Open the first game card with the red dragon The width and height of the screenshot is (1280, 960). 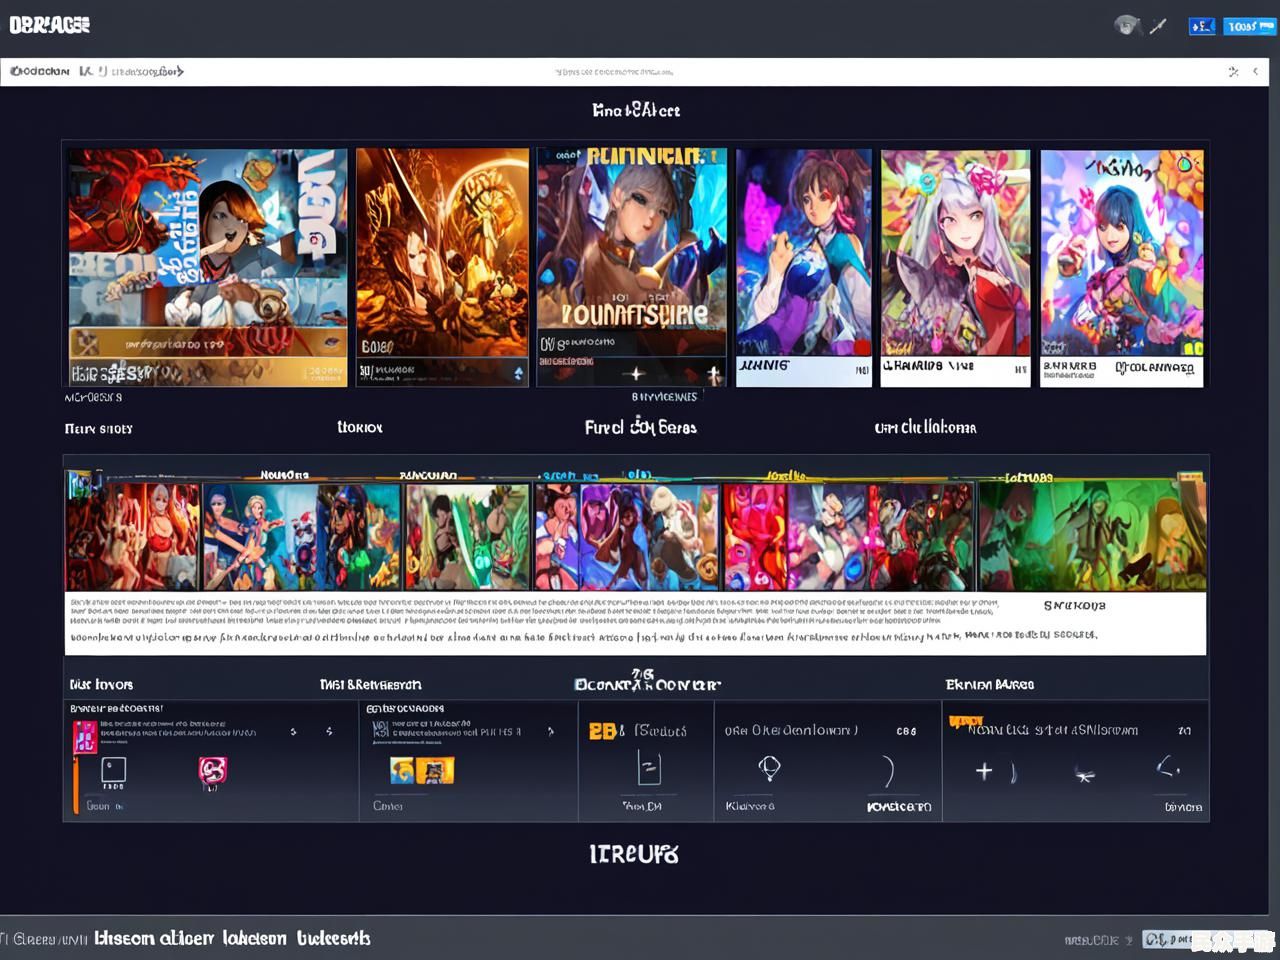pos(208,267)
